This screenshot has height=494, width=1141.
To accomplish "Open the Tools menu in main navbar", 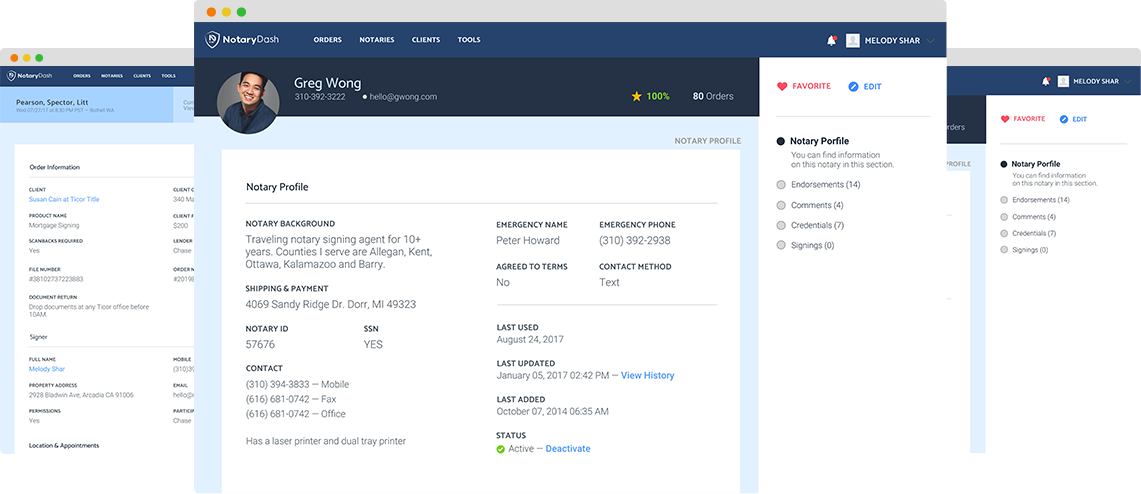I will pyautogui.click(x=469, y=40).
